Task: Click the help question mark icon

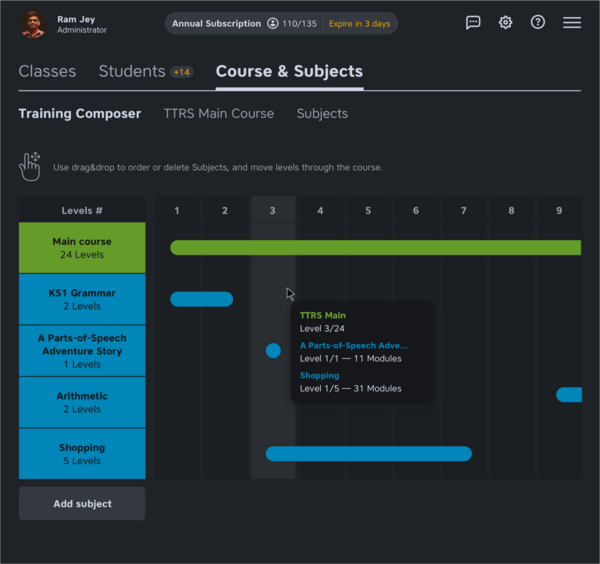Action: (x=538, y=23)
